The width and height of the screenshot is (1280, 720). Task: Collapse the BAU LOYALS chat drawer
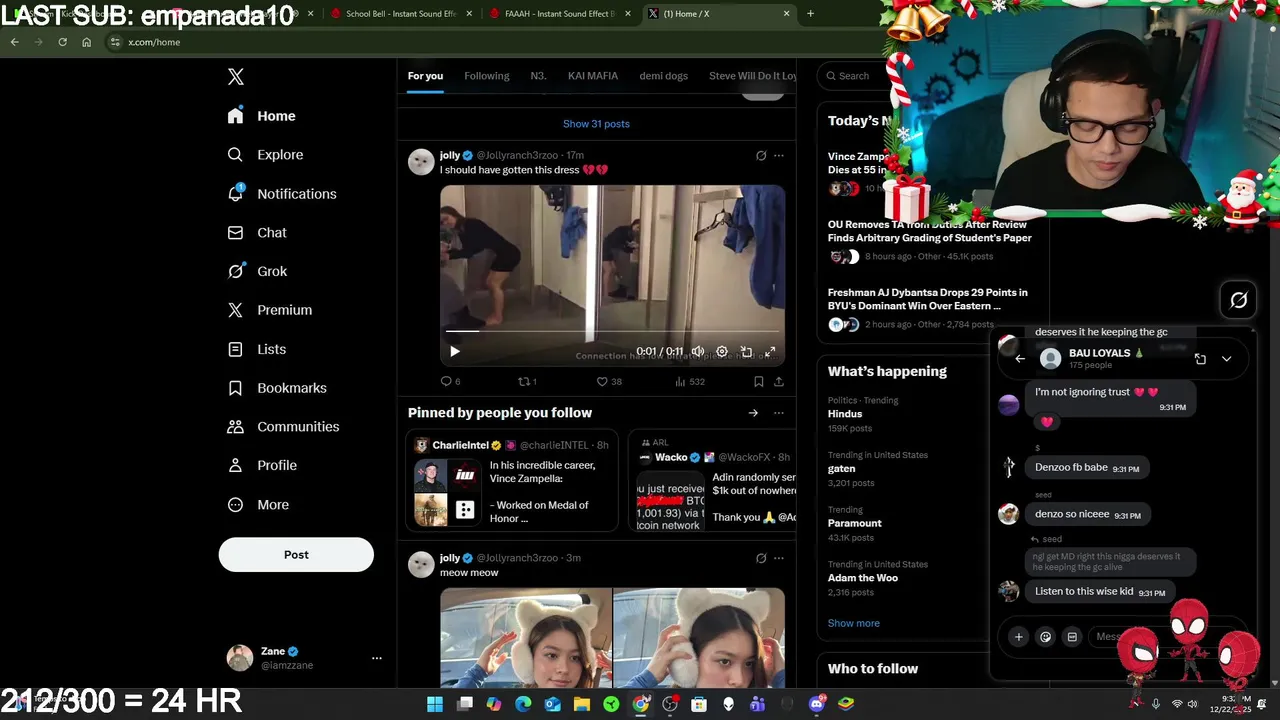point(1226,359)
